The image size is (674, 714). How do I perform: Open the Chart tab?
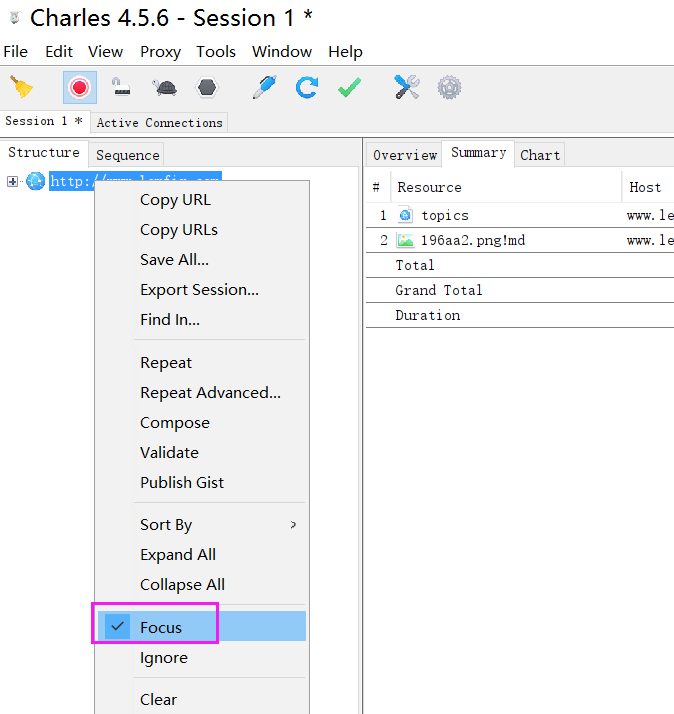coord(540,155)
